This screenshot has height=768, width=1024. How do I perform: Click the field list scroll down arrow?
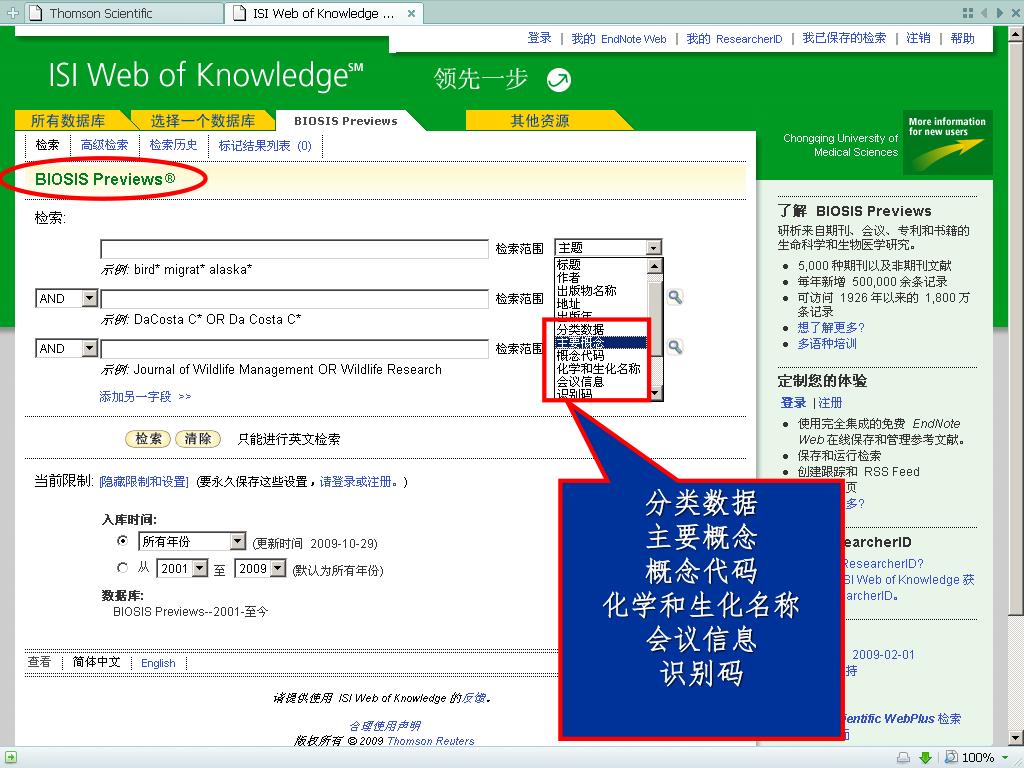pos(655,392)
